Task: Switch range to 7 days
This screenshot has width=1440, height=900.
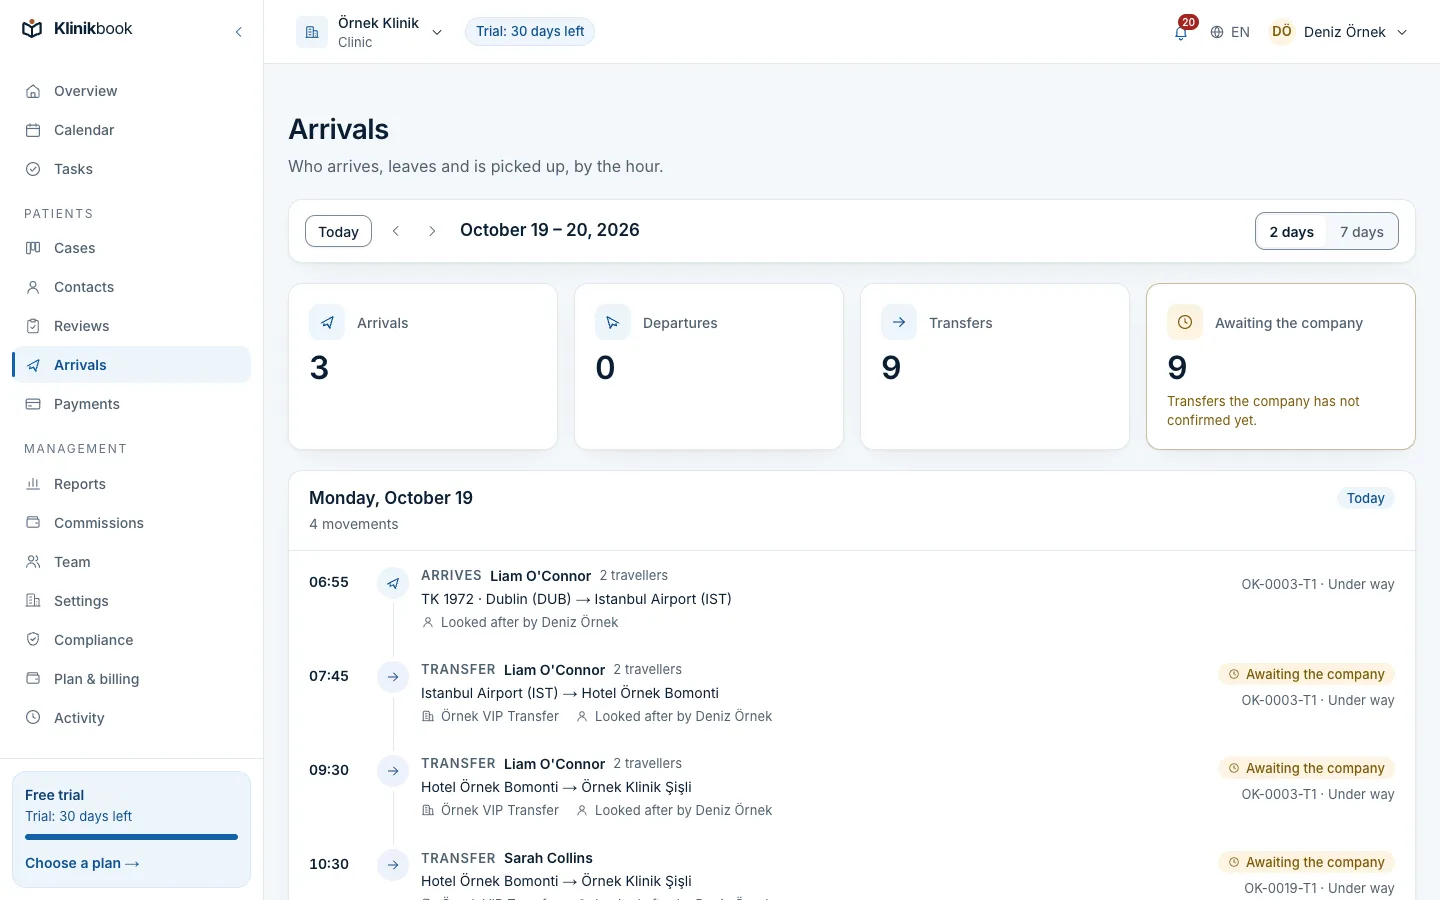Action: pyautogui.click(x=1362, y=232)
